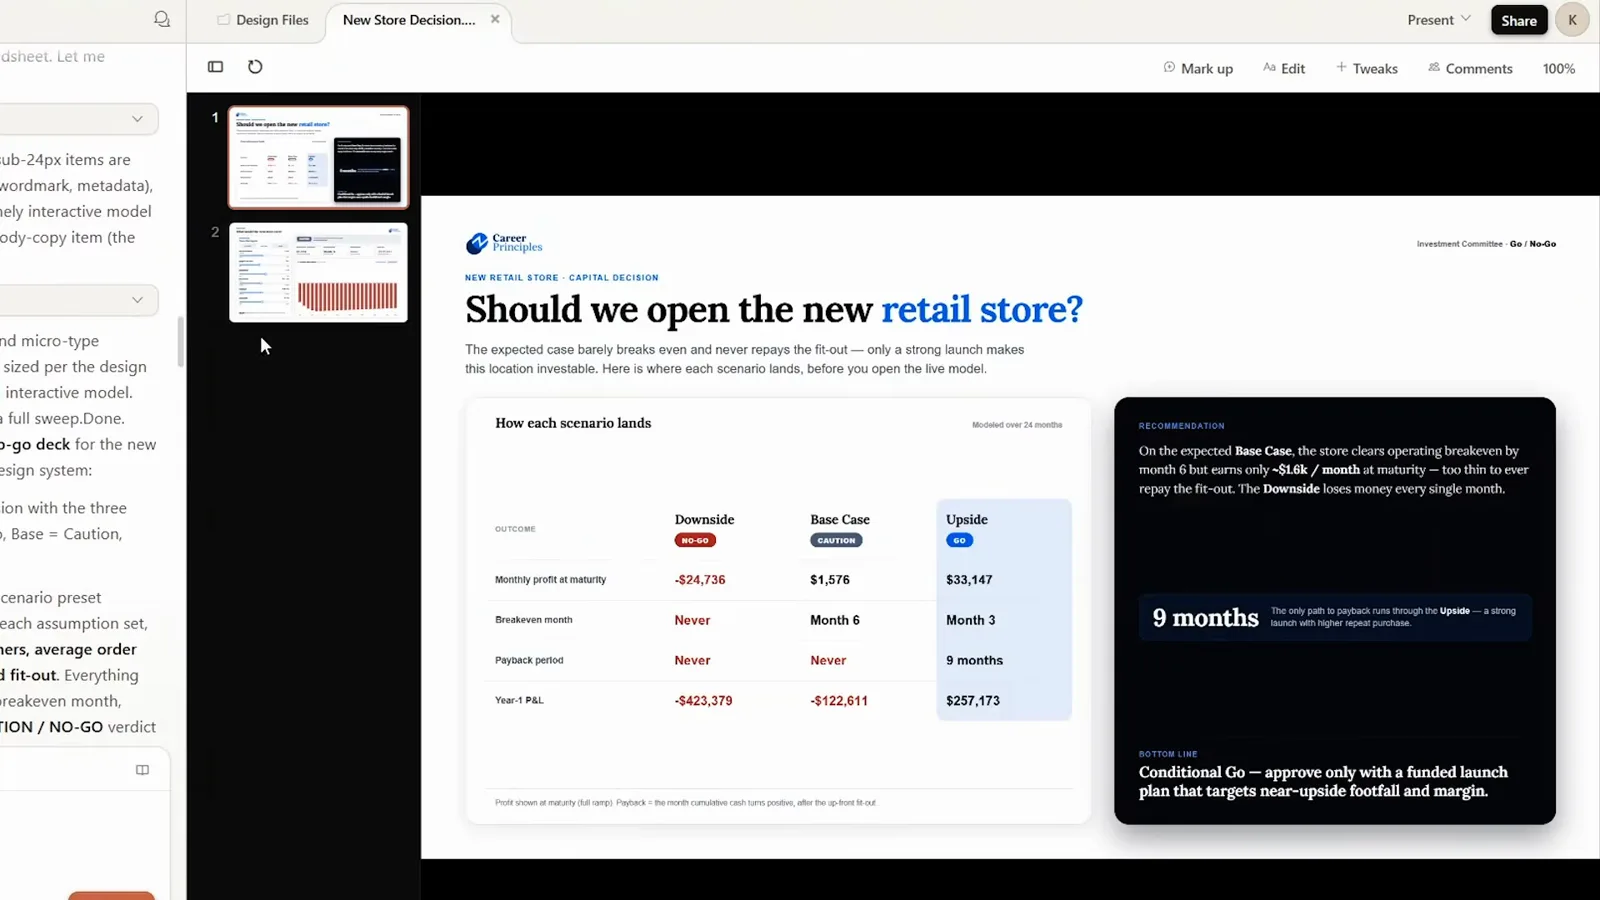The width and height of the screenshot is (1600, 900).
Task: Click the Career Principles logo on slide
Action: click(504, 243)
